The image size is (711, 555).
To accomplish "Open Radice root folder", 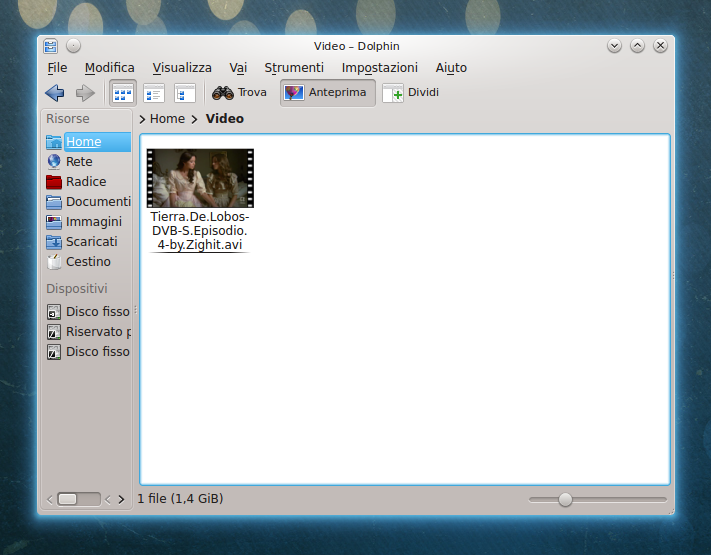I will pos(86,181).
